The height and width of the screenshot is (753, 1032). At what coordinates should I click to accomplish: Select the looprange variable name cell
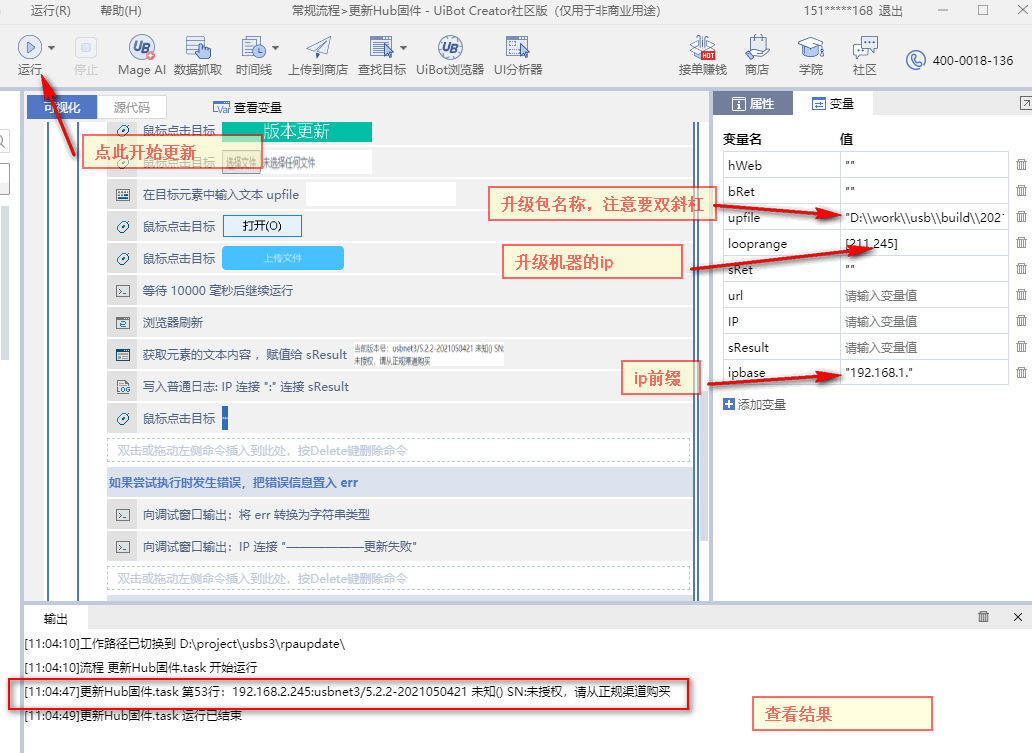pyautogui.click(x=782, y=243)
